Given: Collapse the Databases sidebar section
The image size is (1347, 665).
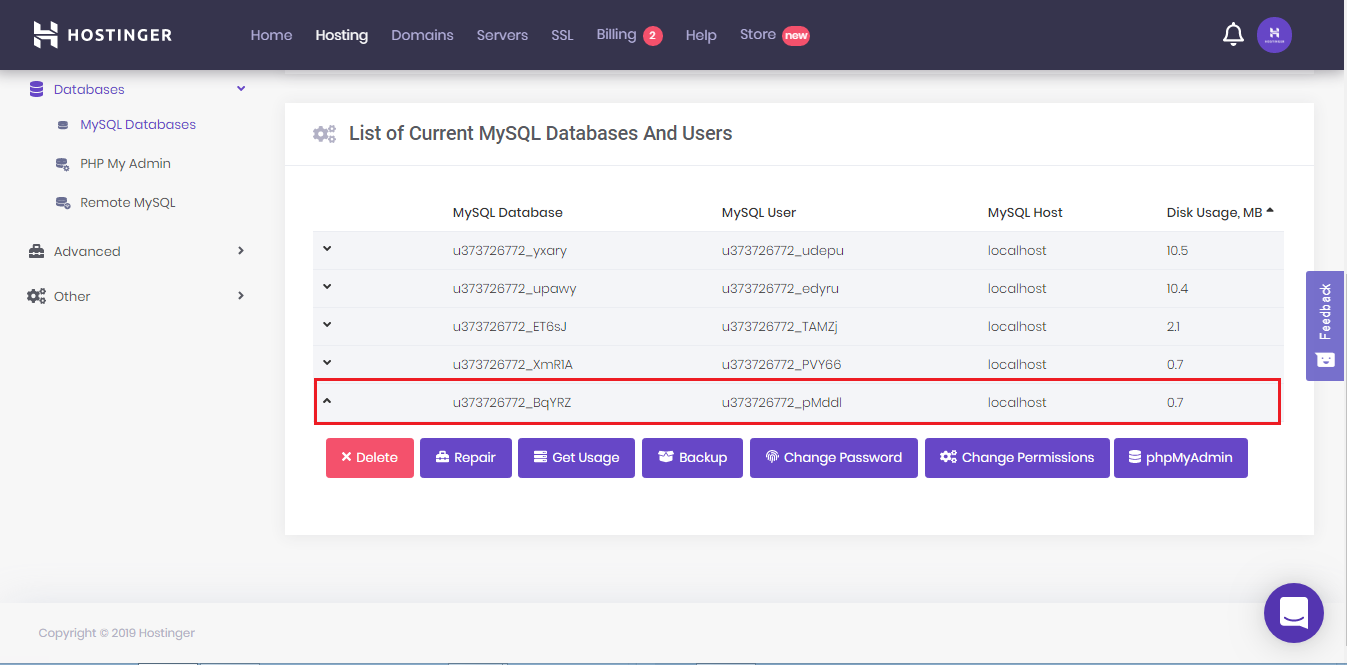Looking at the screenshot, I should pos(241,89).
